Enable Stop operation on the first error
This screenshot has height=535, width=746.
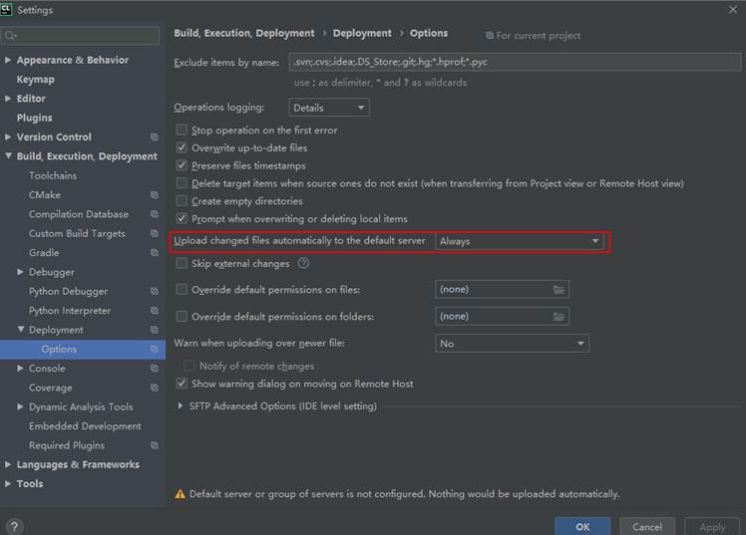[x=182, y=130]
